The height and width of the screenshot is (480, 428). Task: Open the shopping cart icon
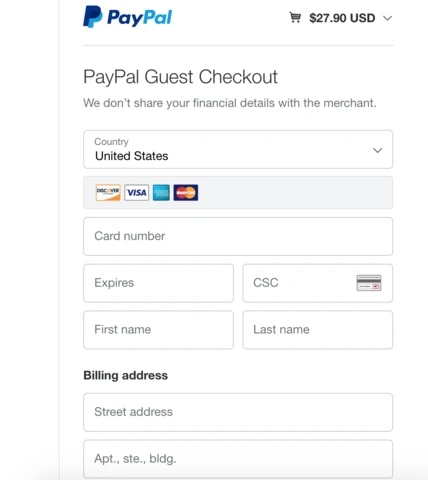[295, 17]
